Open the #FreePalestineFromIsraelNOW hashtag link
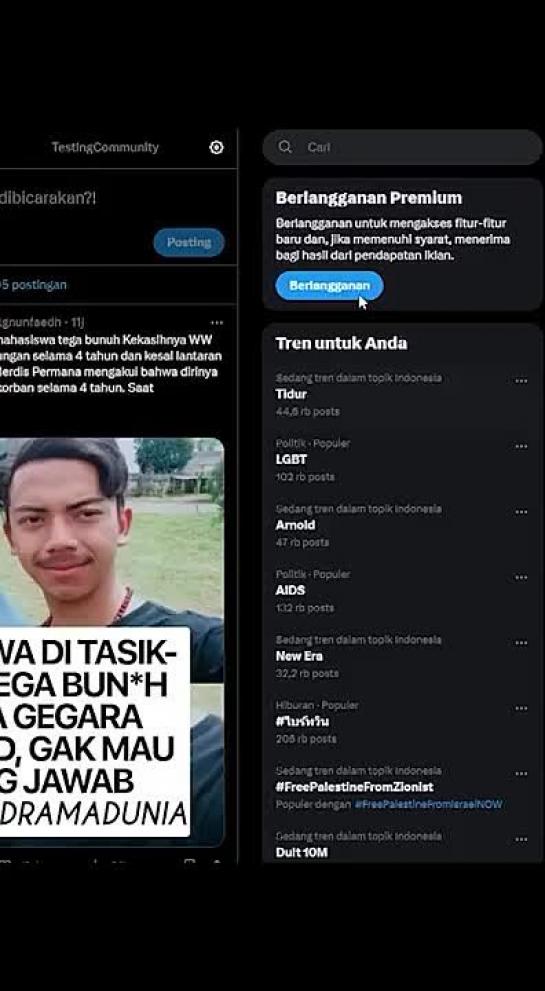 point(428,805)
